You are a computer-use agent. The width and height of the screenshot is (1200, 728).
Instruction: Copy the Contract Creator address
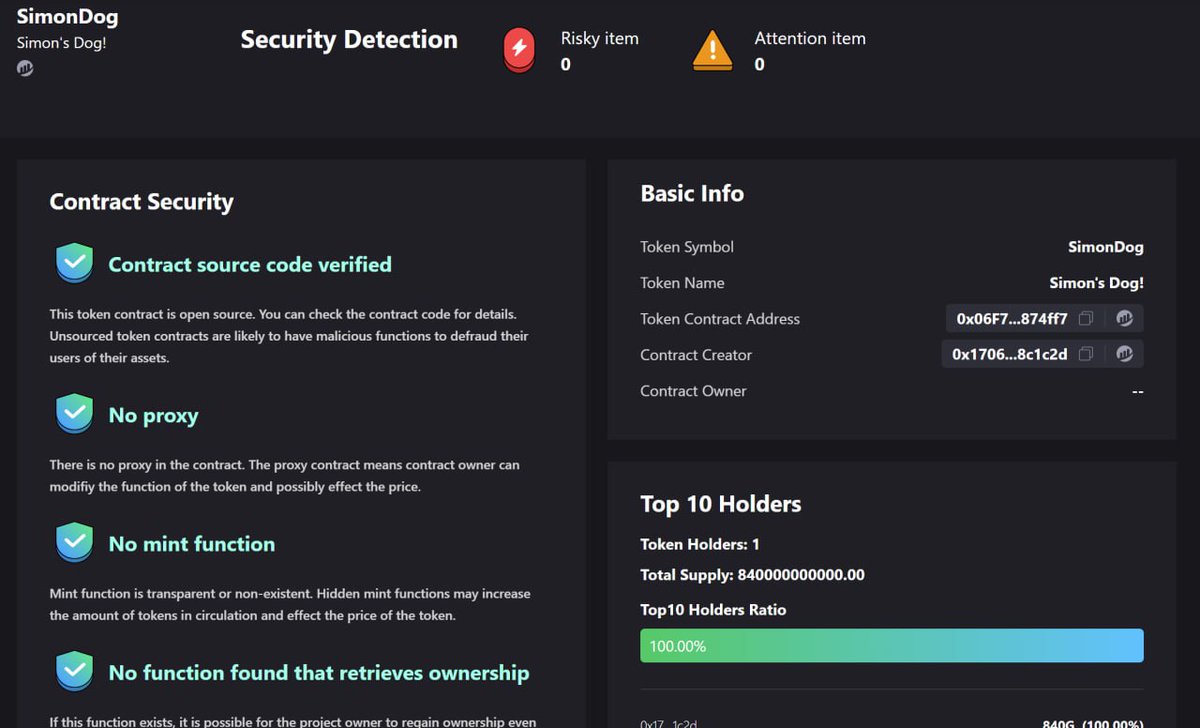pos(1086,354)
